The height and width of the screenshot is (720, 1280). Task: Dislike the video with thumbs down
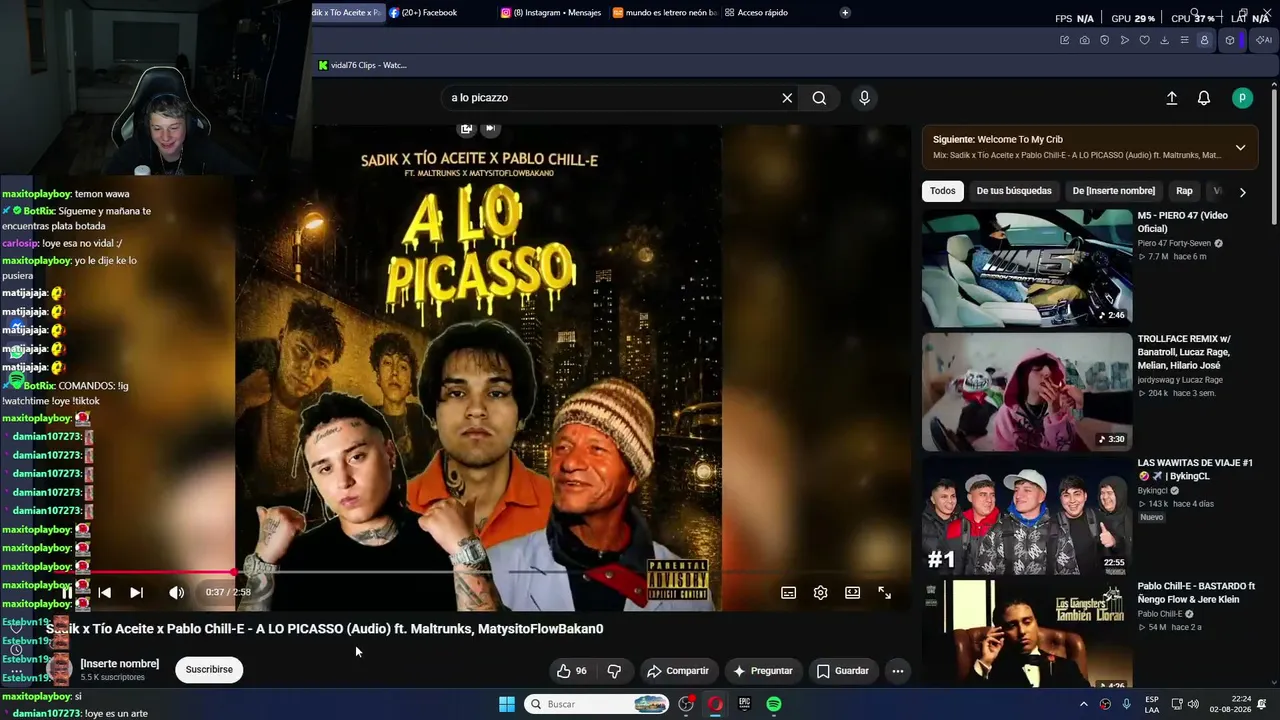[x=614, y=671]
